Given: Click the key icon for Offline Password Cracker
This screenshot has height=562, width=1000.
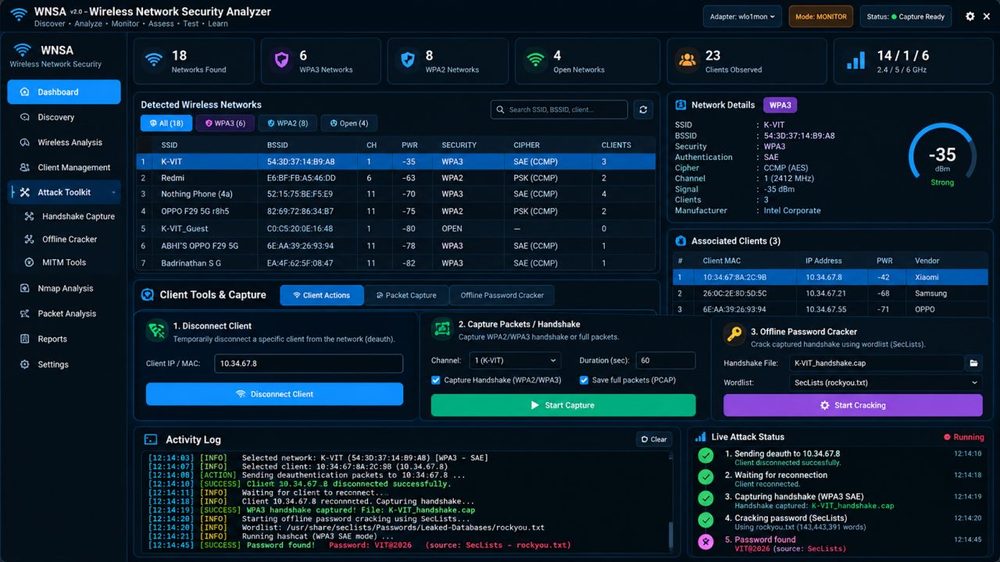Looking at the screenshot, I should coord(734,334).
